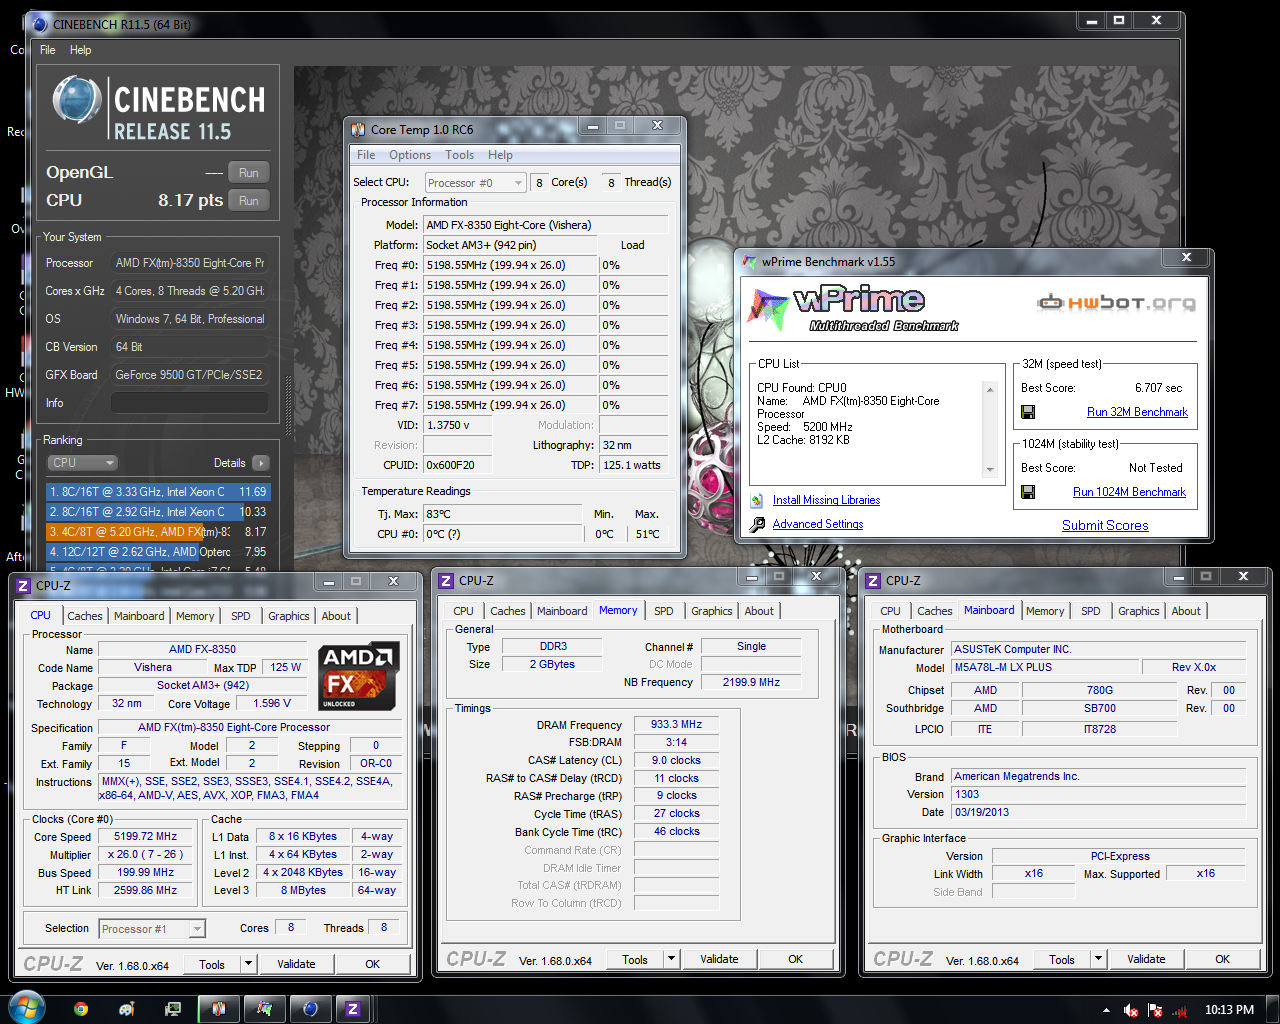
Task: Switch to Core Temp taskbar button
Action: coord(218,1009)
